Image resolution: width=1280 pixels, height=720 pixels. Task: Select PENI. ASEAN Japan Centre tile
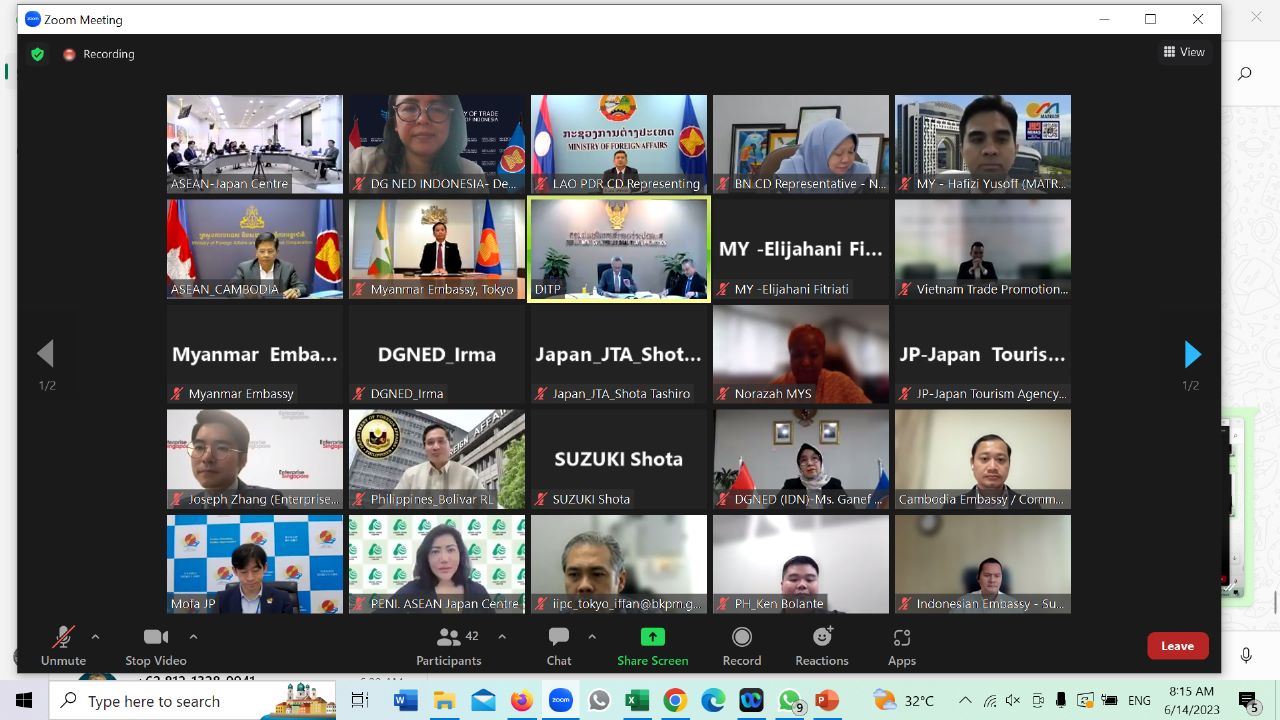pyautogui.click(x=437, y=564)
